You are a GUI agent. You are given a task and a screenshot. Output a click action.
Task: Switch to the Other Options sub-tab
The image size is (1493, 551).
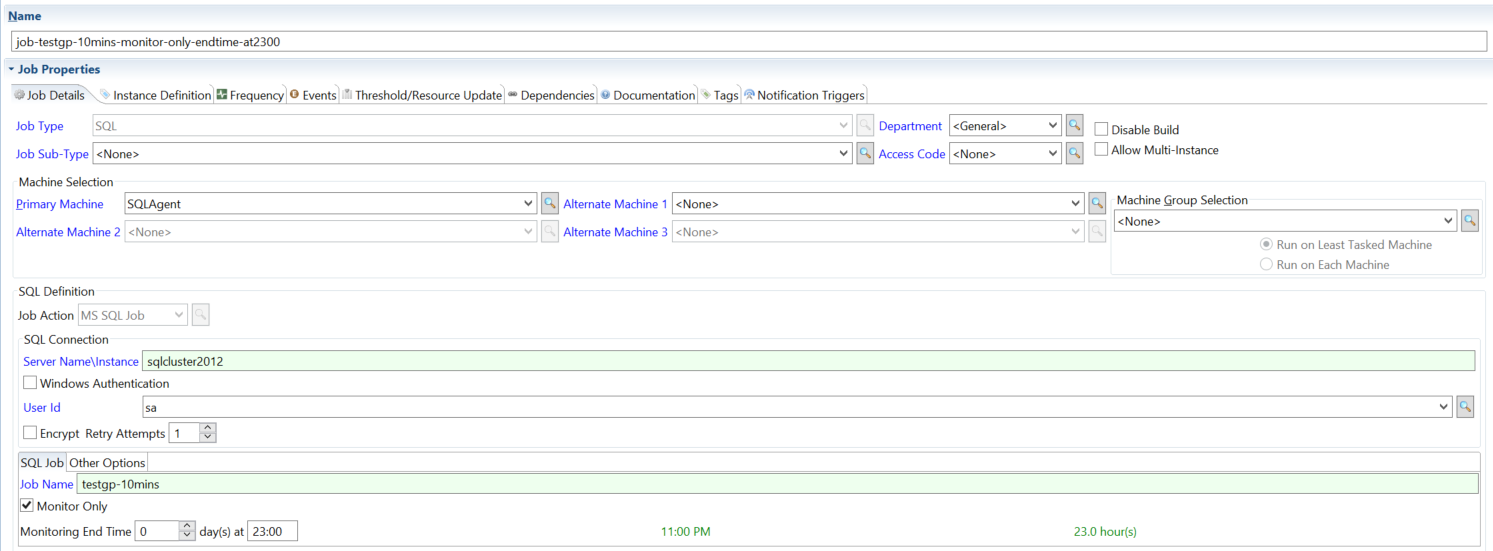107,462
